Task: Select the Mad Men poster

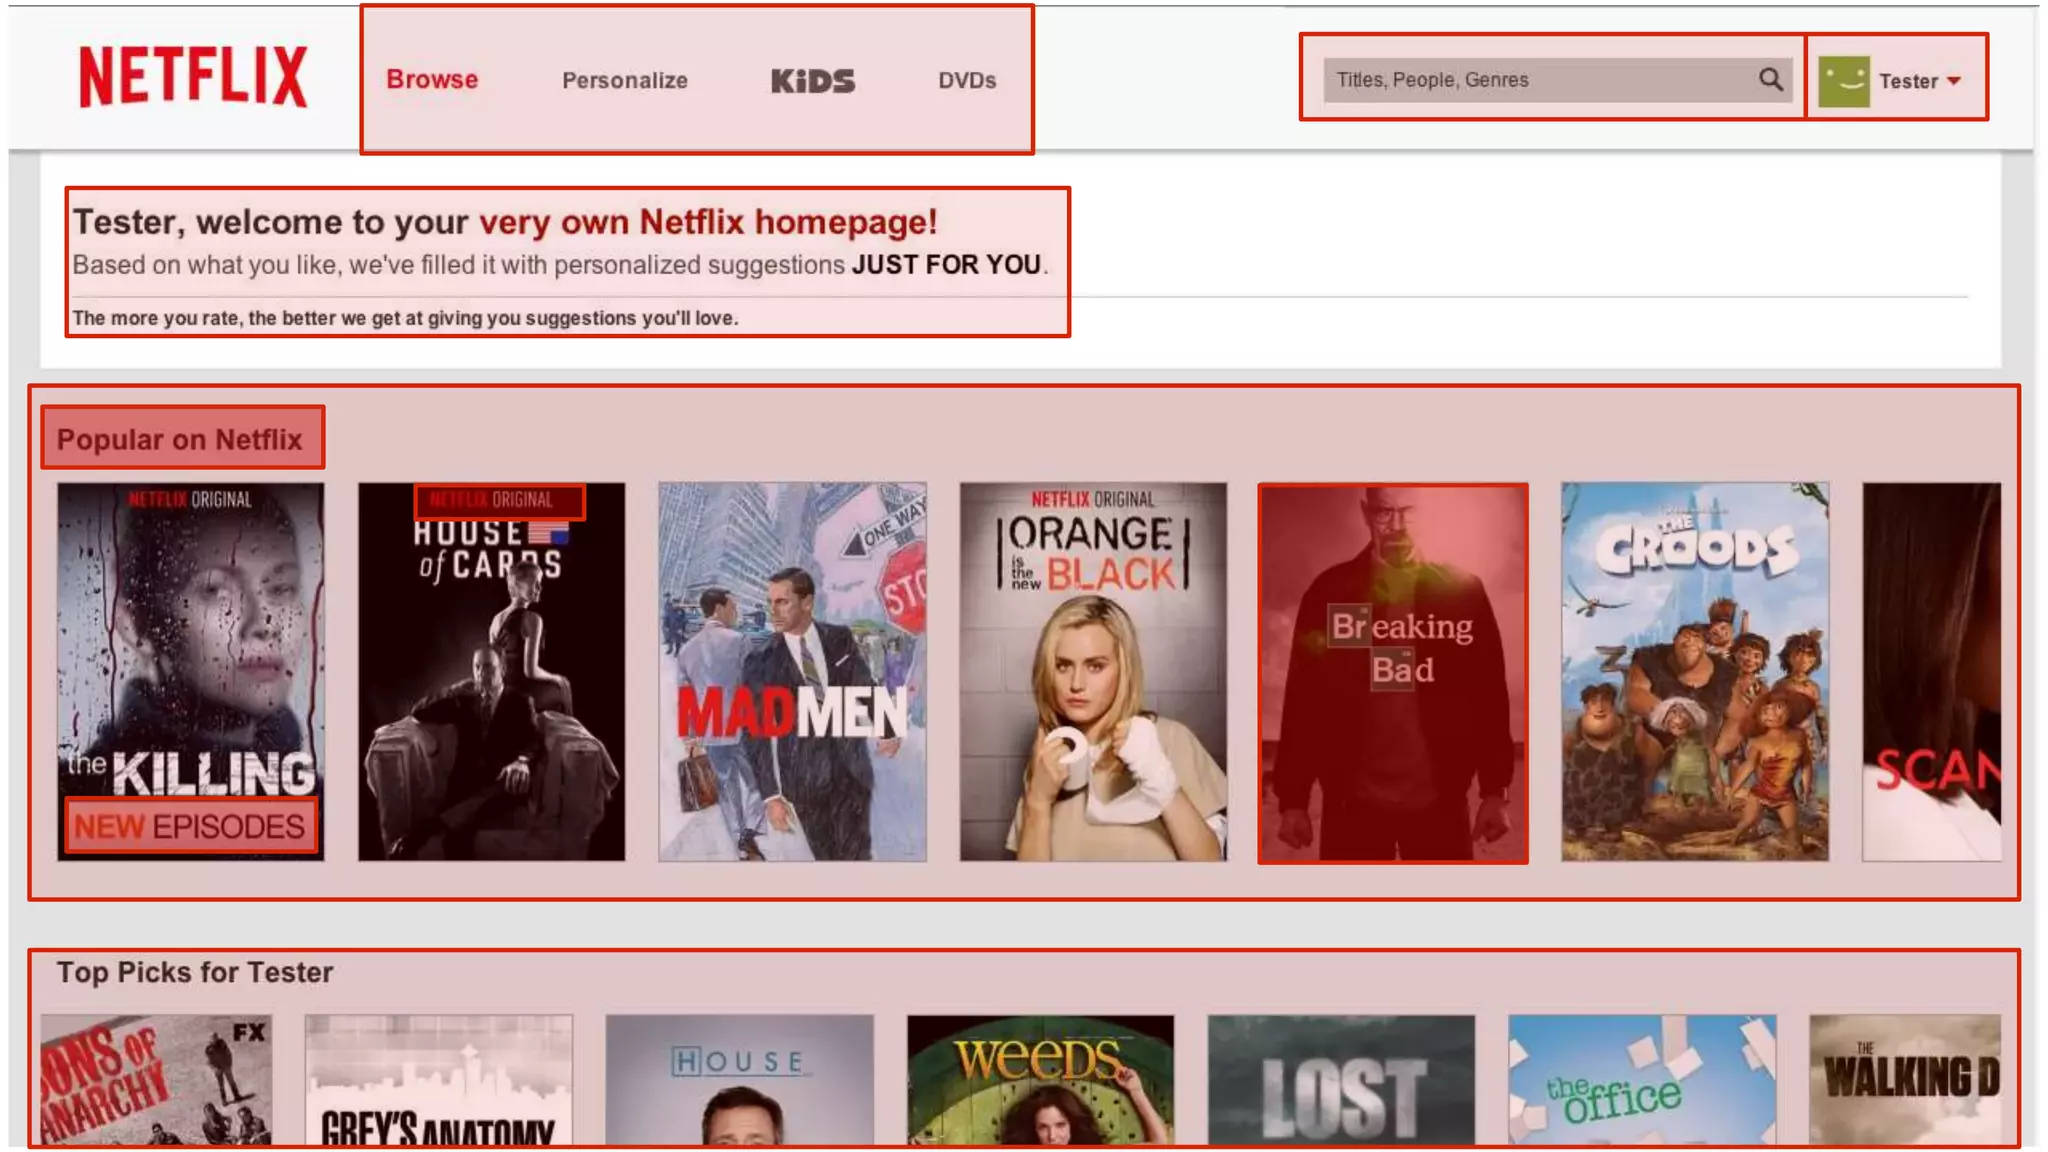Action: click(x=792, y=671)
